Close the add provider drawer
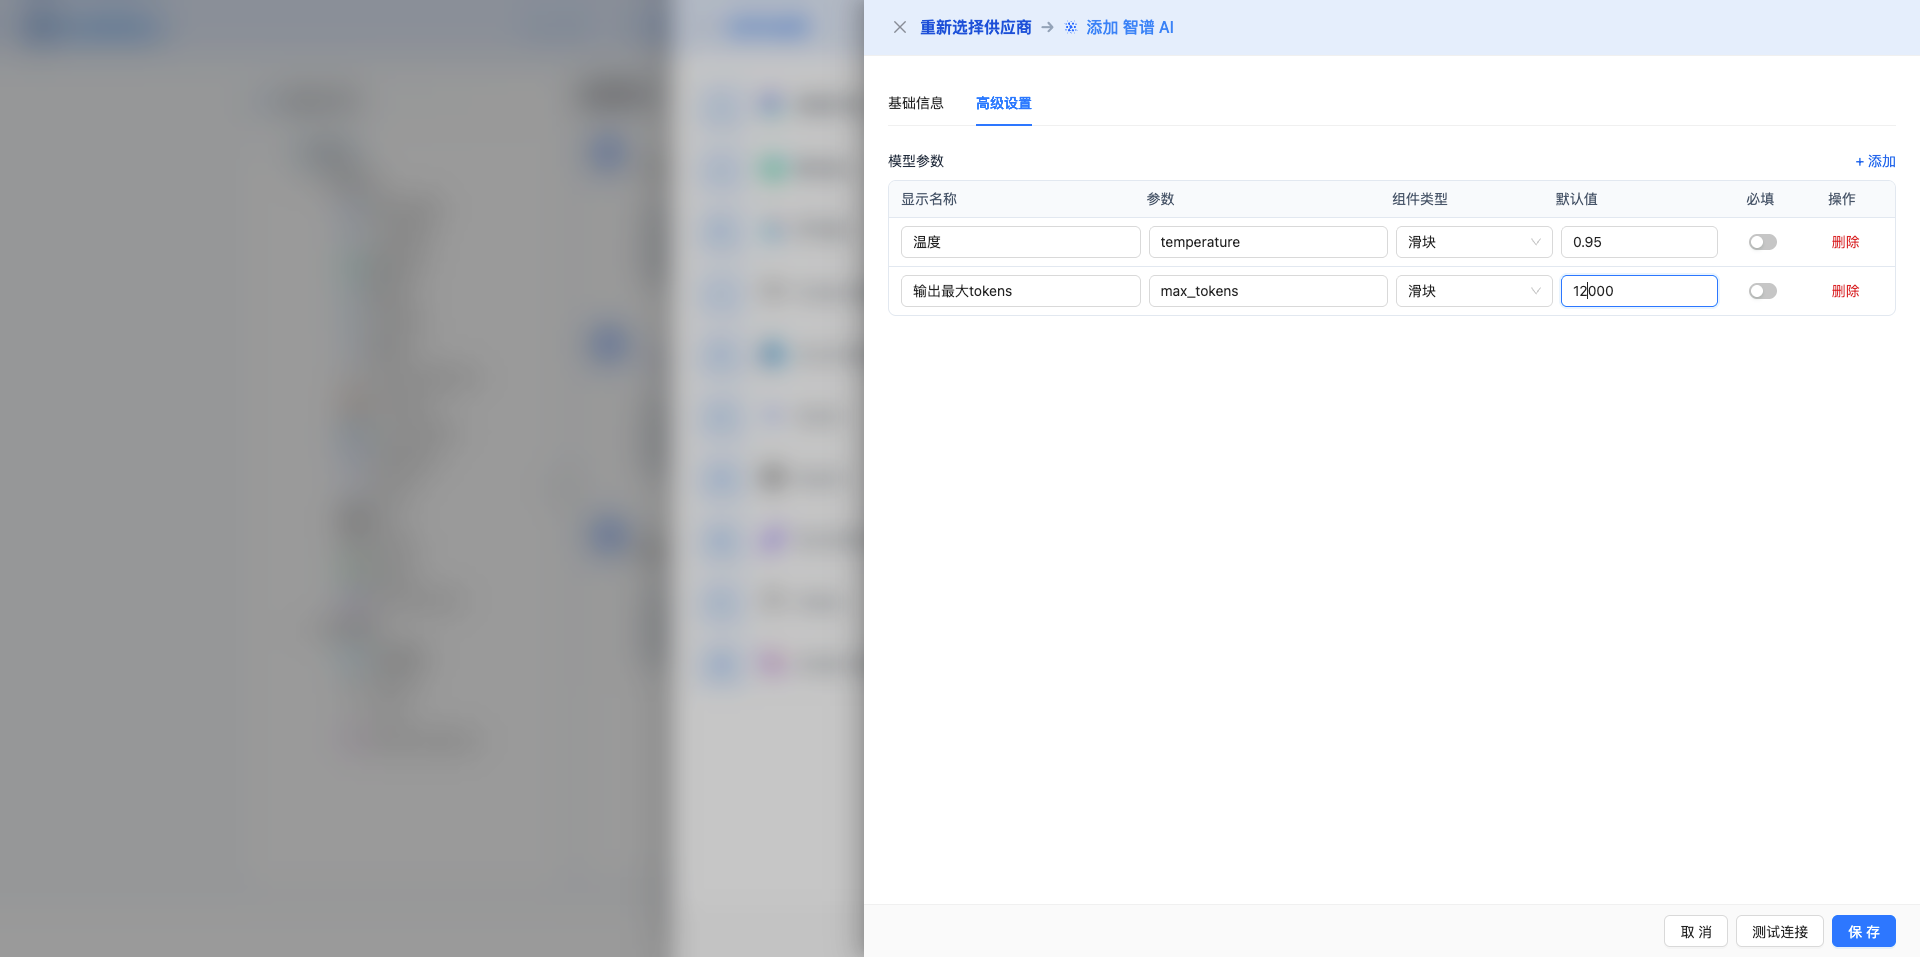The width and height of the screenshot is (1920, 957). (899, 27)
